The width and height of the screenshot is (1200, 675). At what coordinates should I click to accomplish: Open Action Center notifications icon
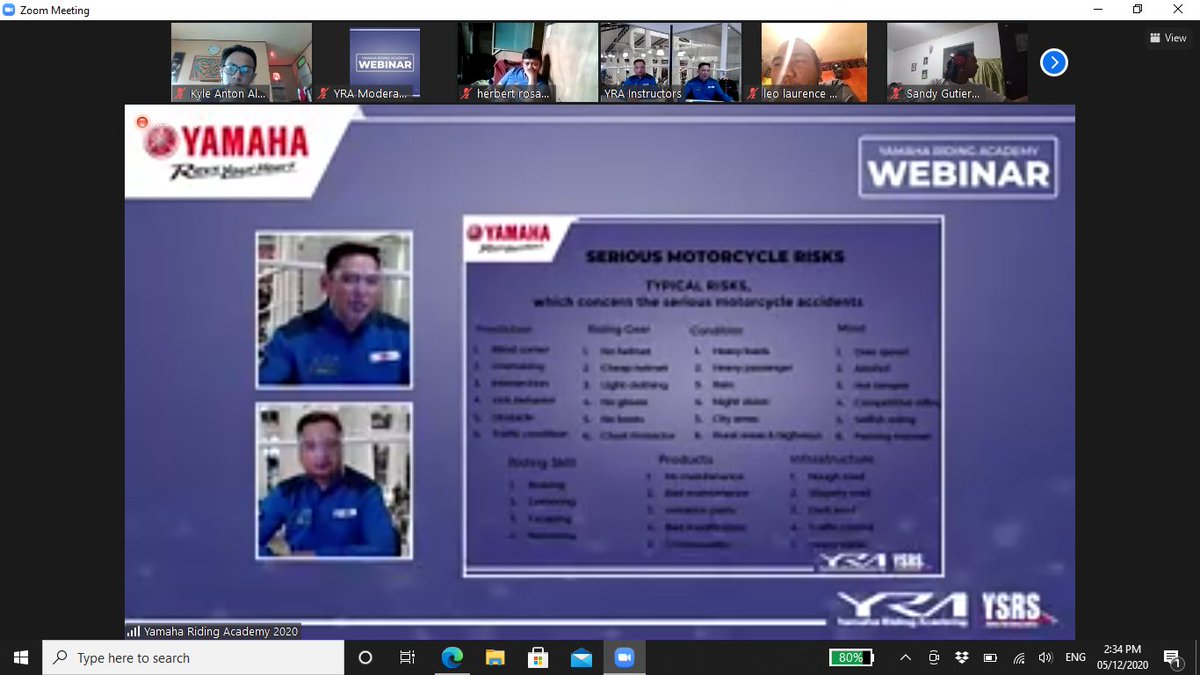pos(1172,657)
